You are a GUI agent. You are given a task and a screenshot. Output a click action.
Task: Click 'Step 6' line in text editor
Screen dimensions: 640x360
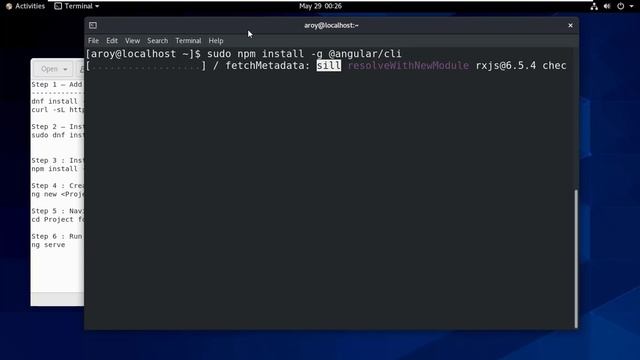click(x=57, y=236)
